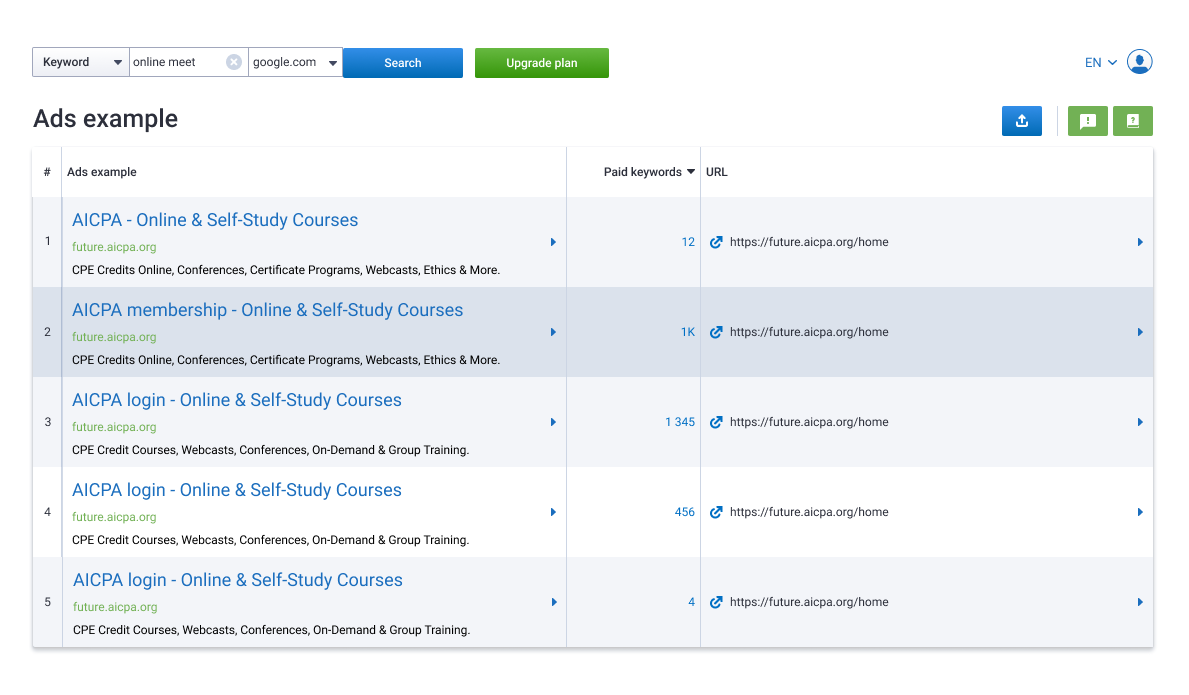Open the feedback message icon button
Viewport: 1189px width, 695px height.
pyautogui.click(x=1087, y=121)
